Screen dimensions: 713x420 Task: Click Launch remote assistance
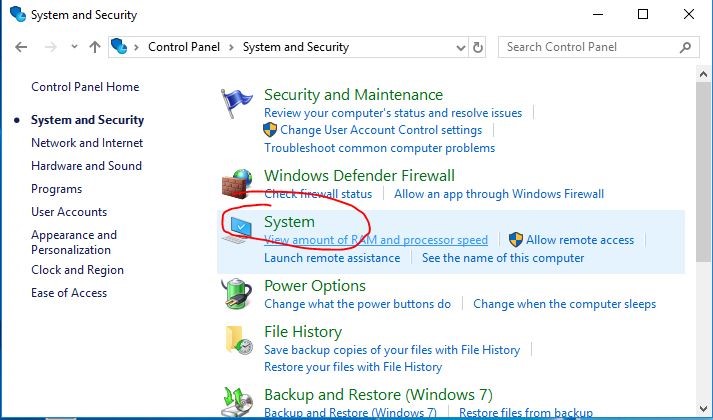pyautogui.click(x=332, y=258)
